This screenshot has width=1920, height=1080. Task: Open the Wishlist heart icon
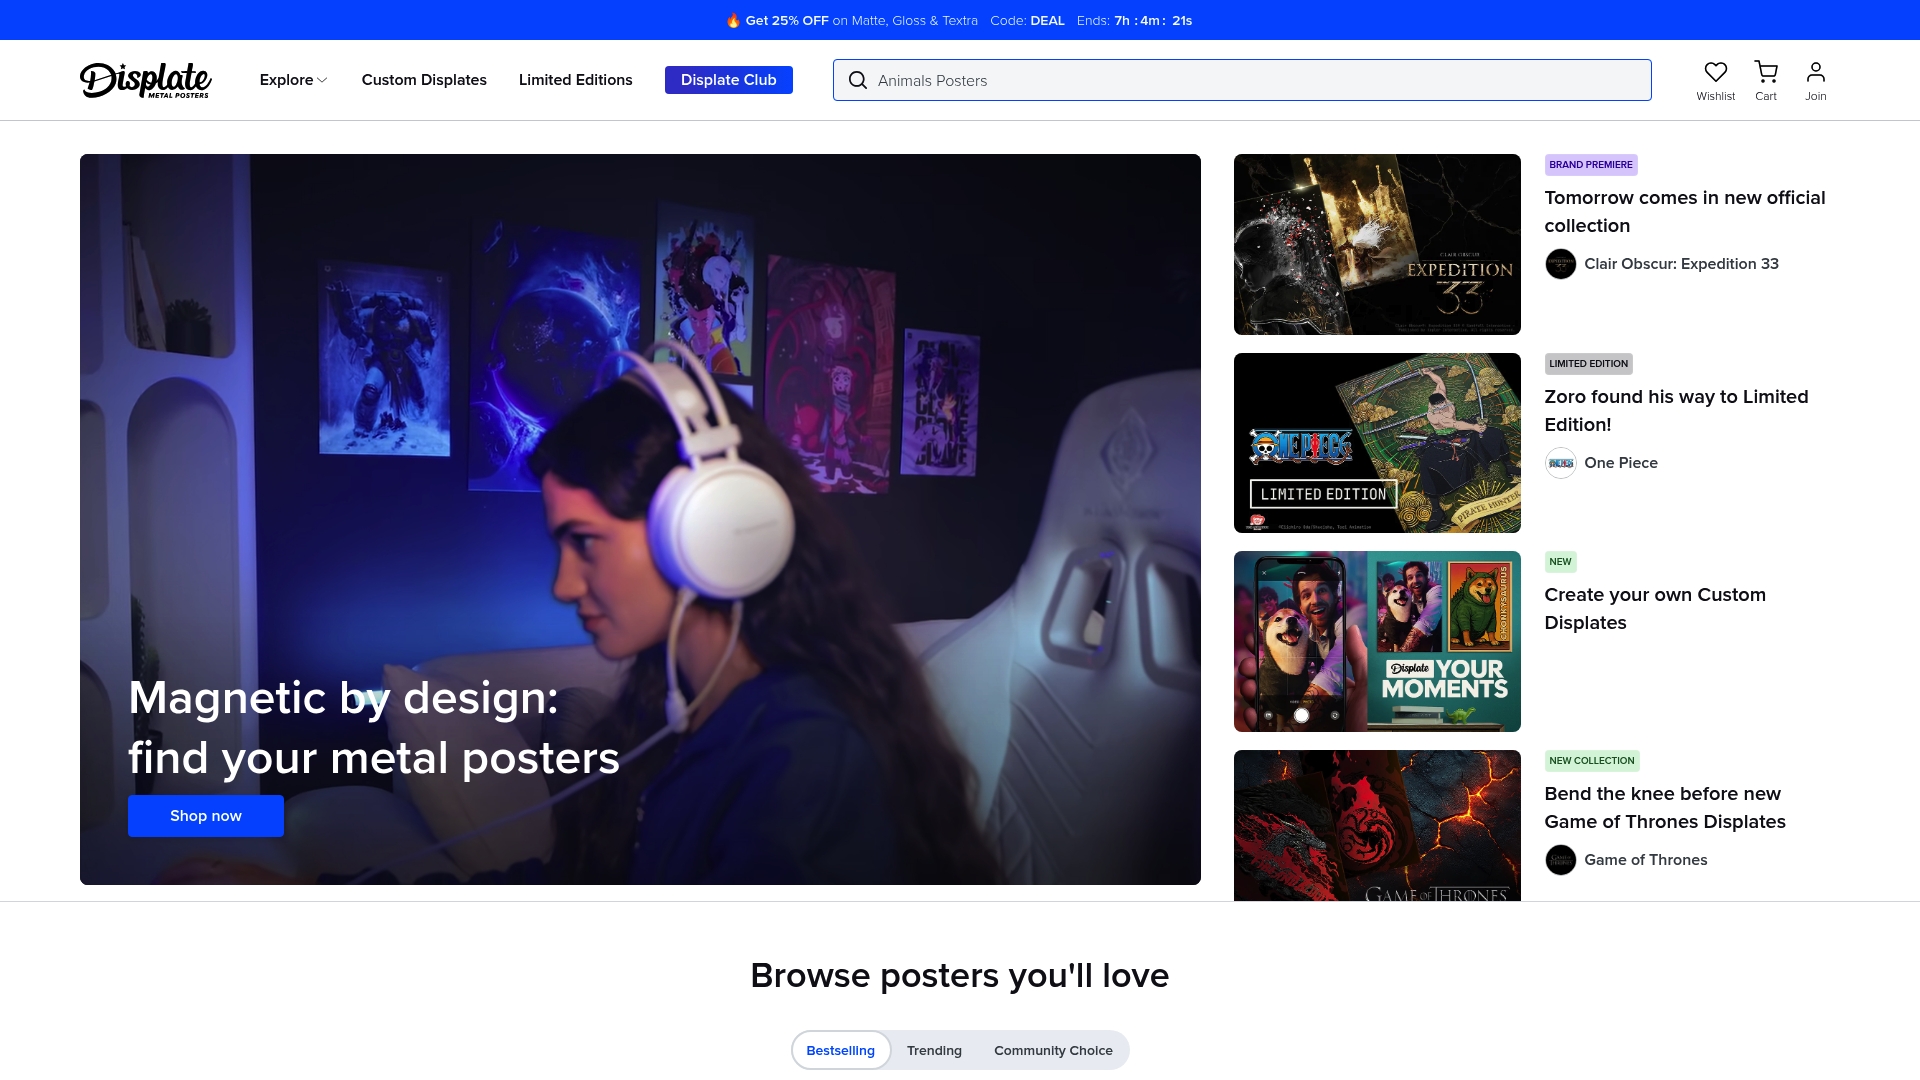pyautogui.click(x=1716, y=73)
